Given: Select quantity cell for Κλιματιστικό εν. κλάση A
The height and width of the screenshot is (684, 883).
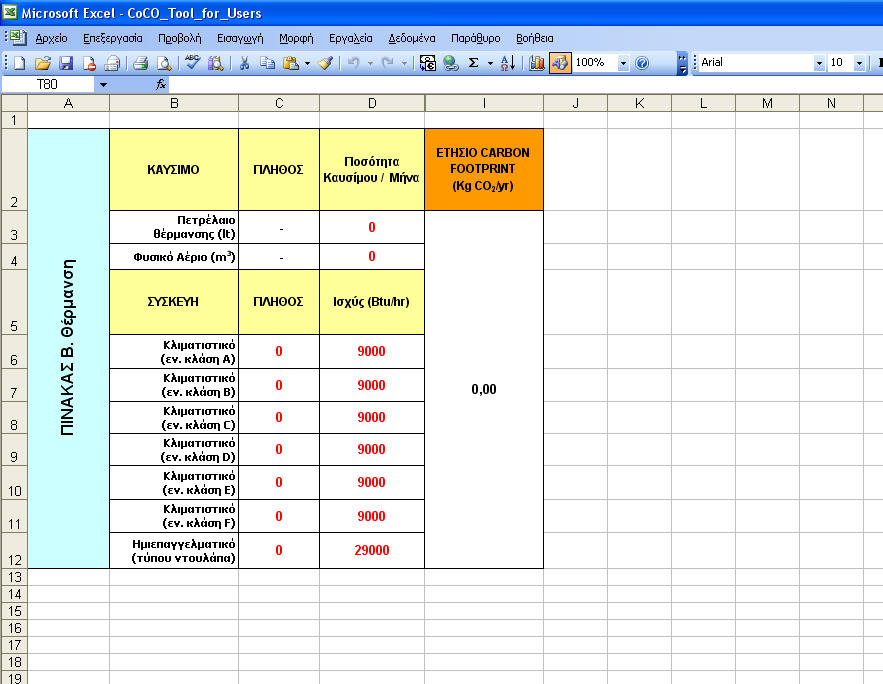Looking at the screenshot, I should (x=279, y=351).
